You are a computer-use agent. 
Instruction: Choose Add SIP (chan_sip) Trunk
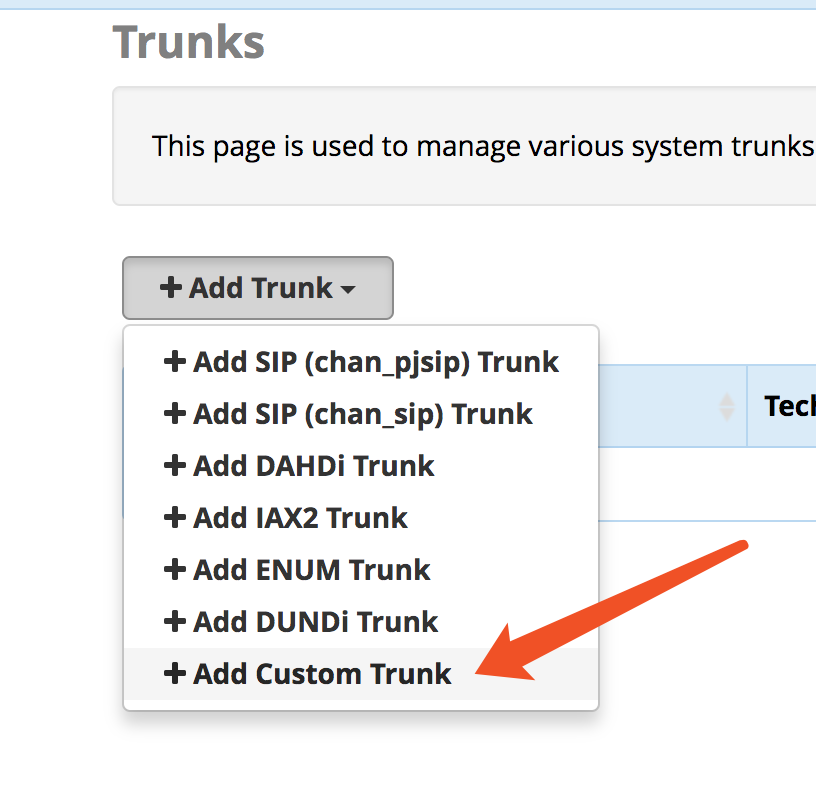point(361,414)
